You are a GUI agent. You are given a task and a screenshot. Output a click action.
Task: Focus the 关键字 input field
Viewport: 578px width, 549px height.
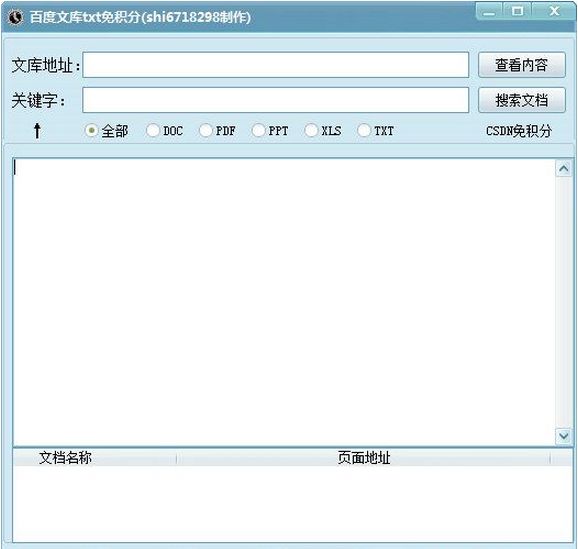(x=276, y=100)
